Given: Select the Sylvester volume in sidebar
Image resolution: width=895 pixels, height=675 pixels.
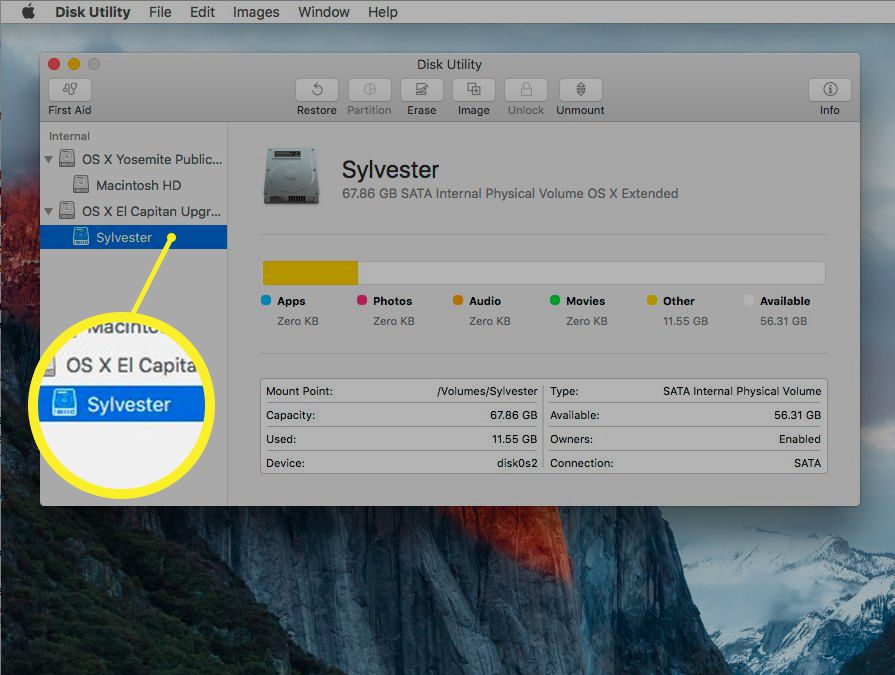Looking at the screenshot, I should click(124, 237).
